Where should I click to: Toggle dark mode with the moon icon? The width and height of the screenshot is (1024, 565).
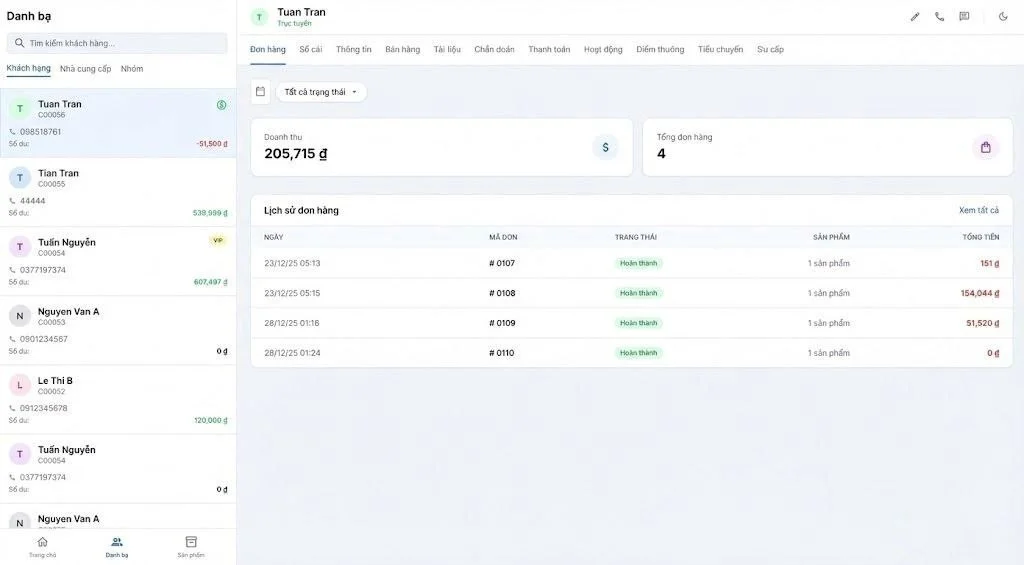pos(1003,17)
